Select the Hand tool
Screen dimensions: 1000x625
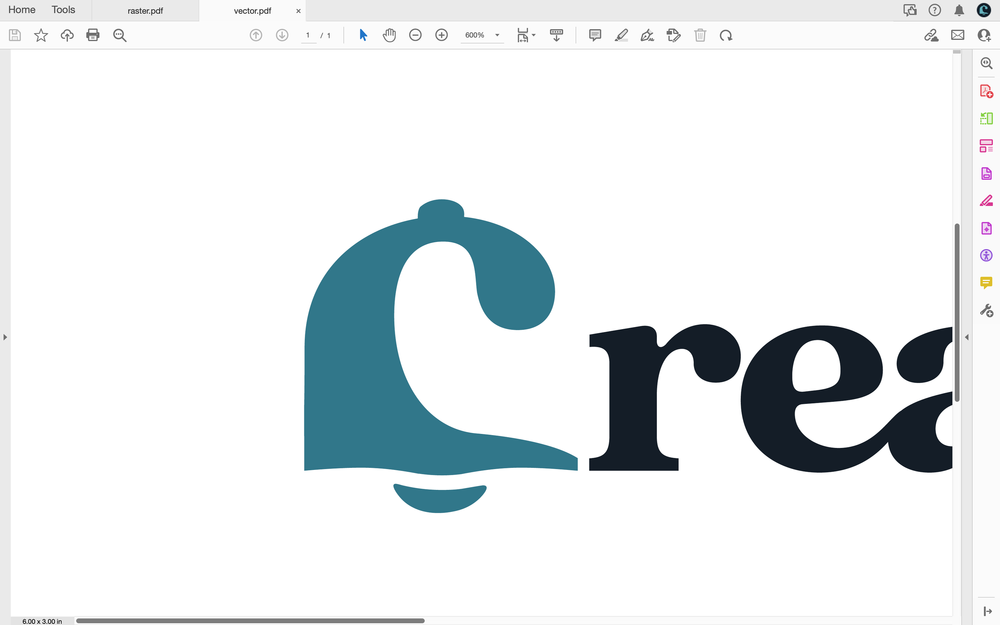(390, 35)
